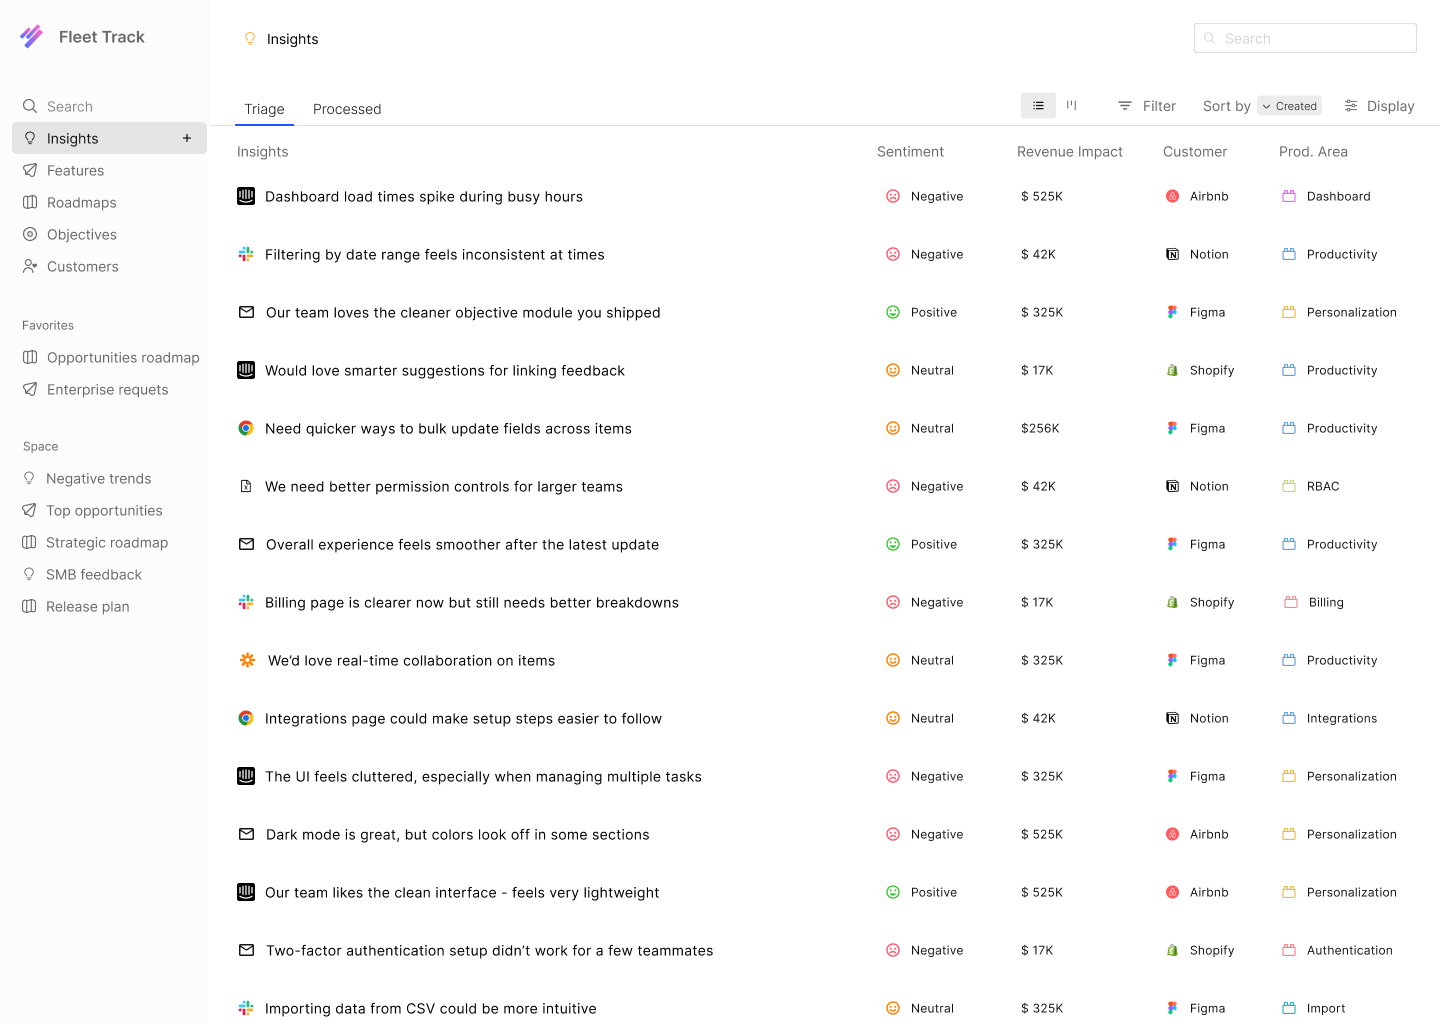Viewport: 1440px width, 1024px height.
Task: Click the Intercom icon on Dashboard load times row
Action: 246,196
